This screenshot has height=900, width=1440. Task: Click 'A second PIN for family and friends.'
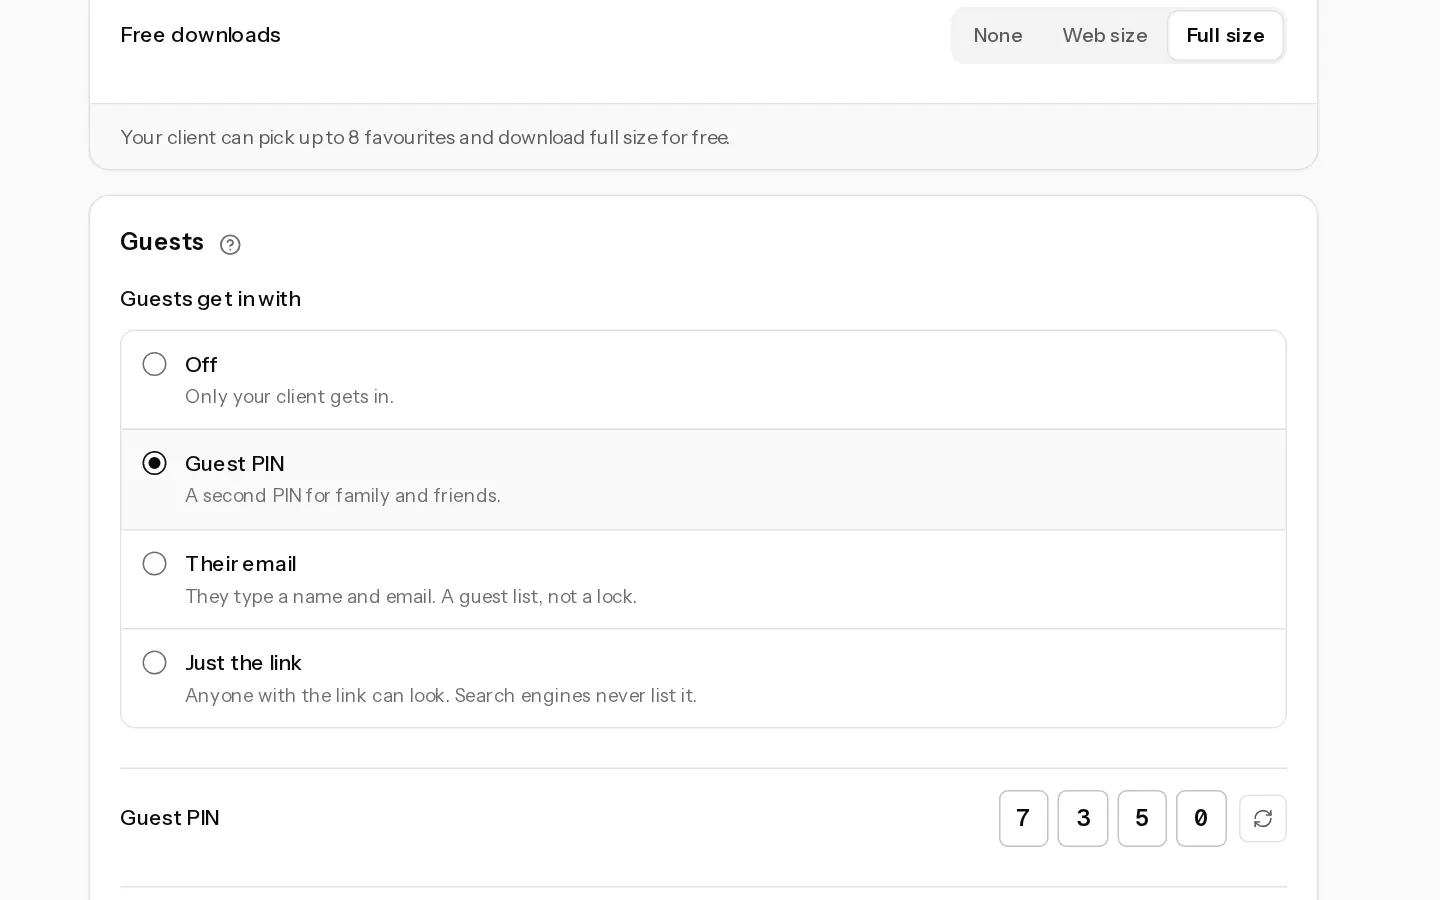(x=343, y=496)
